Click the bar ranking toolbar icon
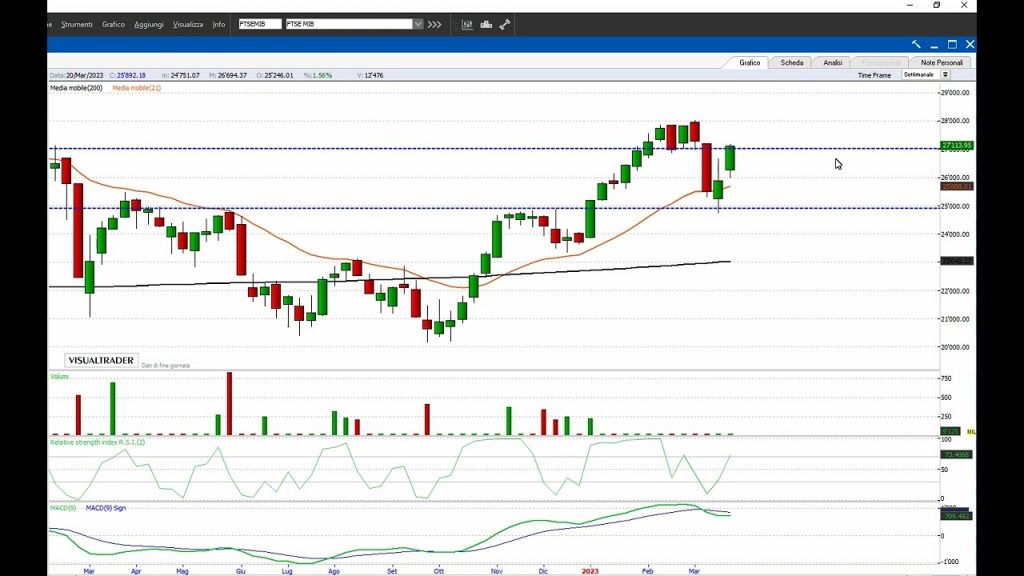The width and height of the screenshot is (1024, 576). pos(486,24)
